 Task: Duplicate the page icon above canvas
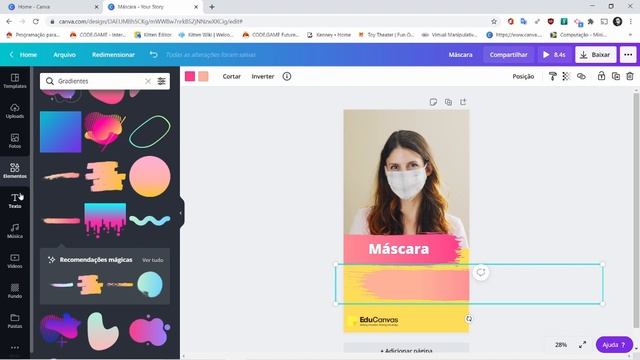click(x=448, y=102)
